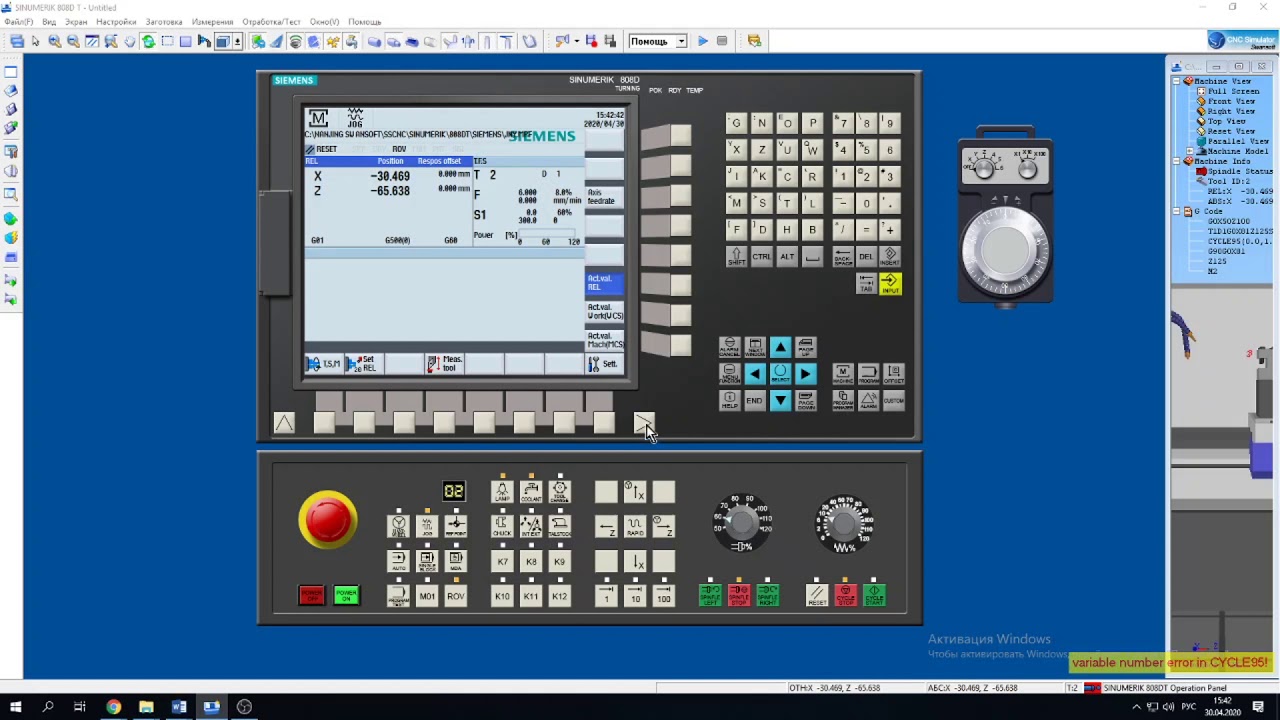The width and height of the screenshot is (1280, 720).
Task: Click the blue cursor up arrow key
Action: [x=780, y=347]
